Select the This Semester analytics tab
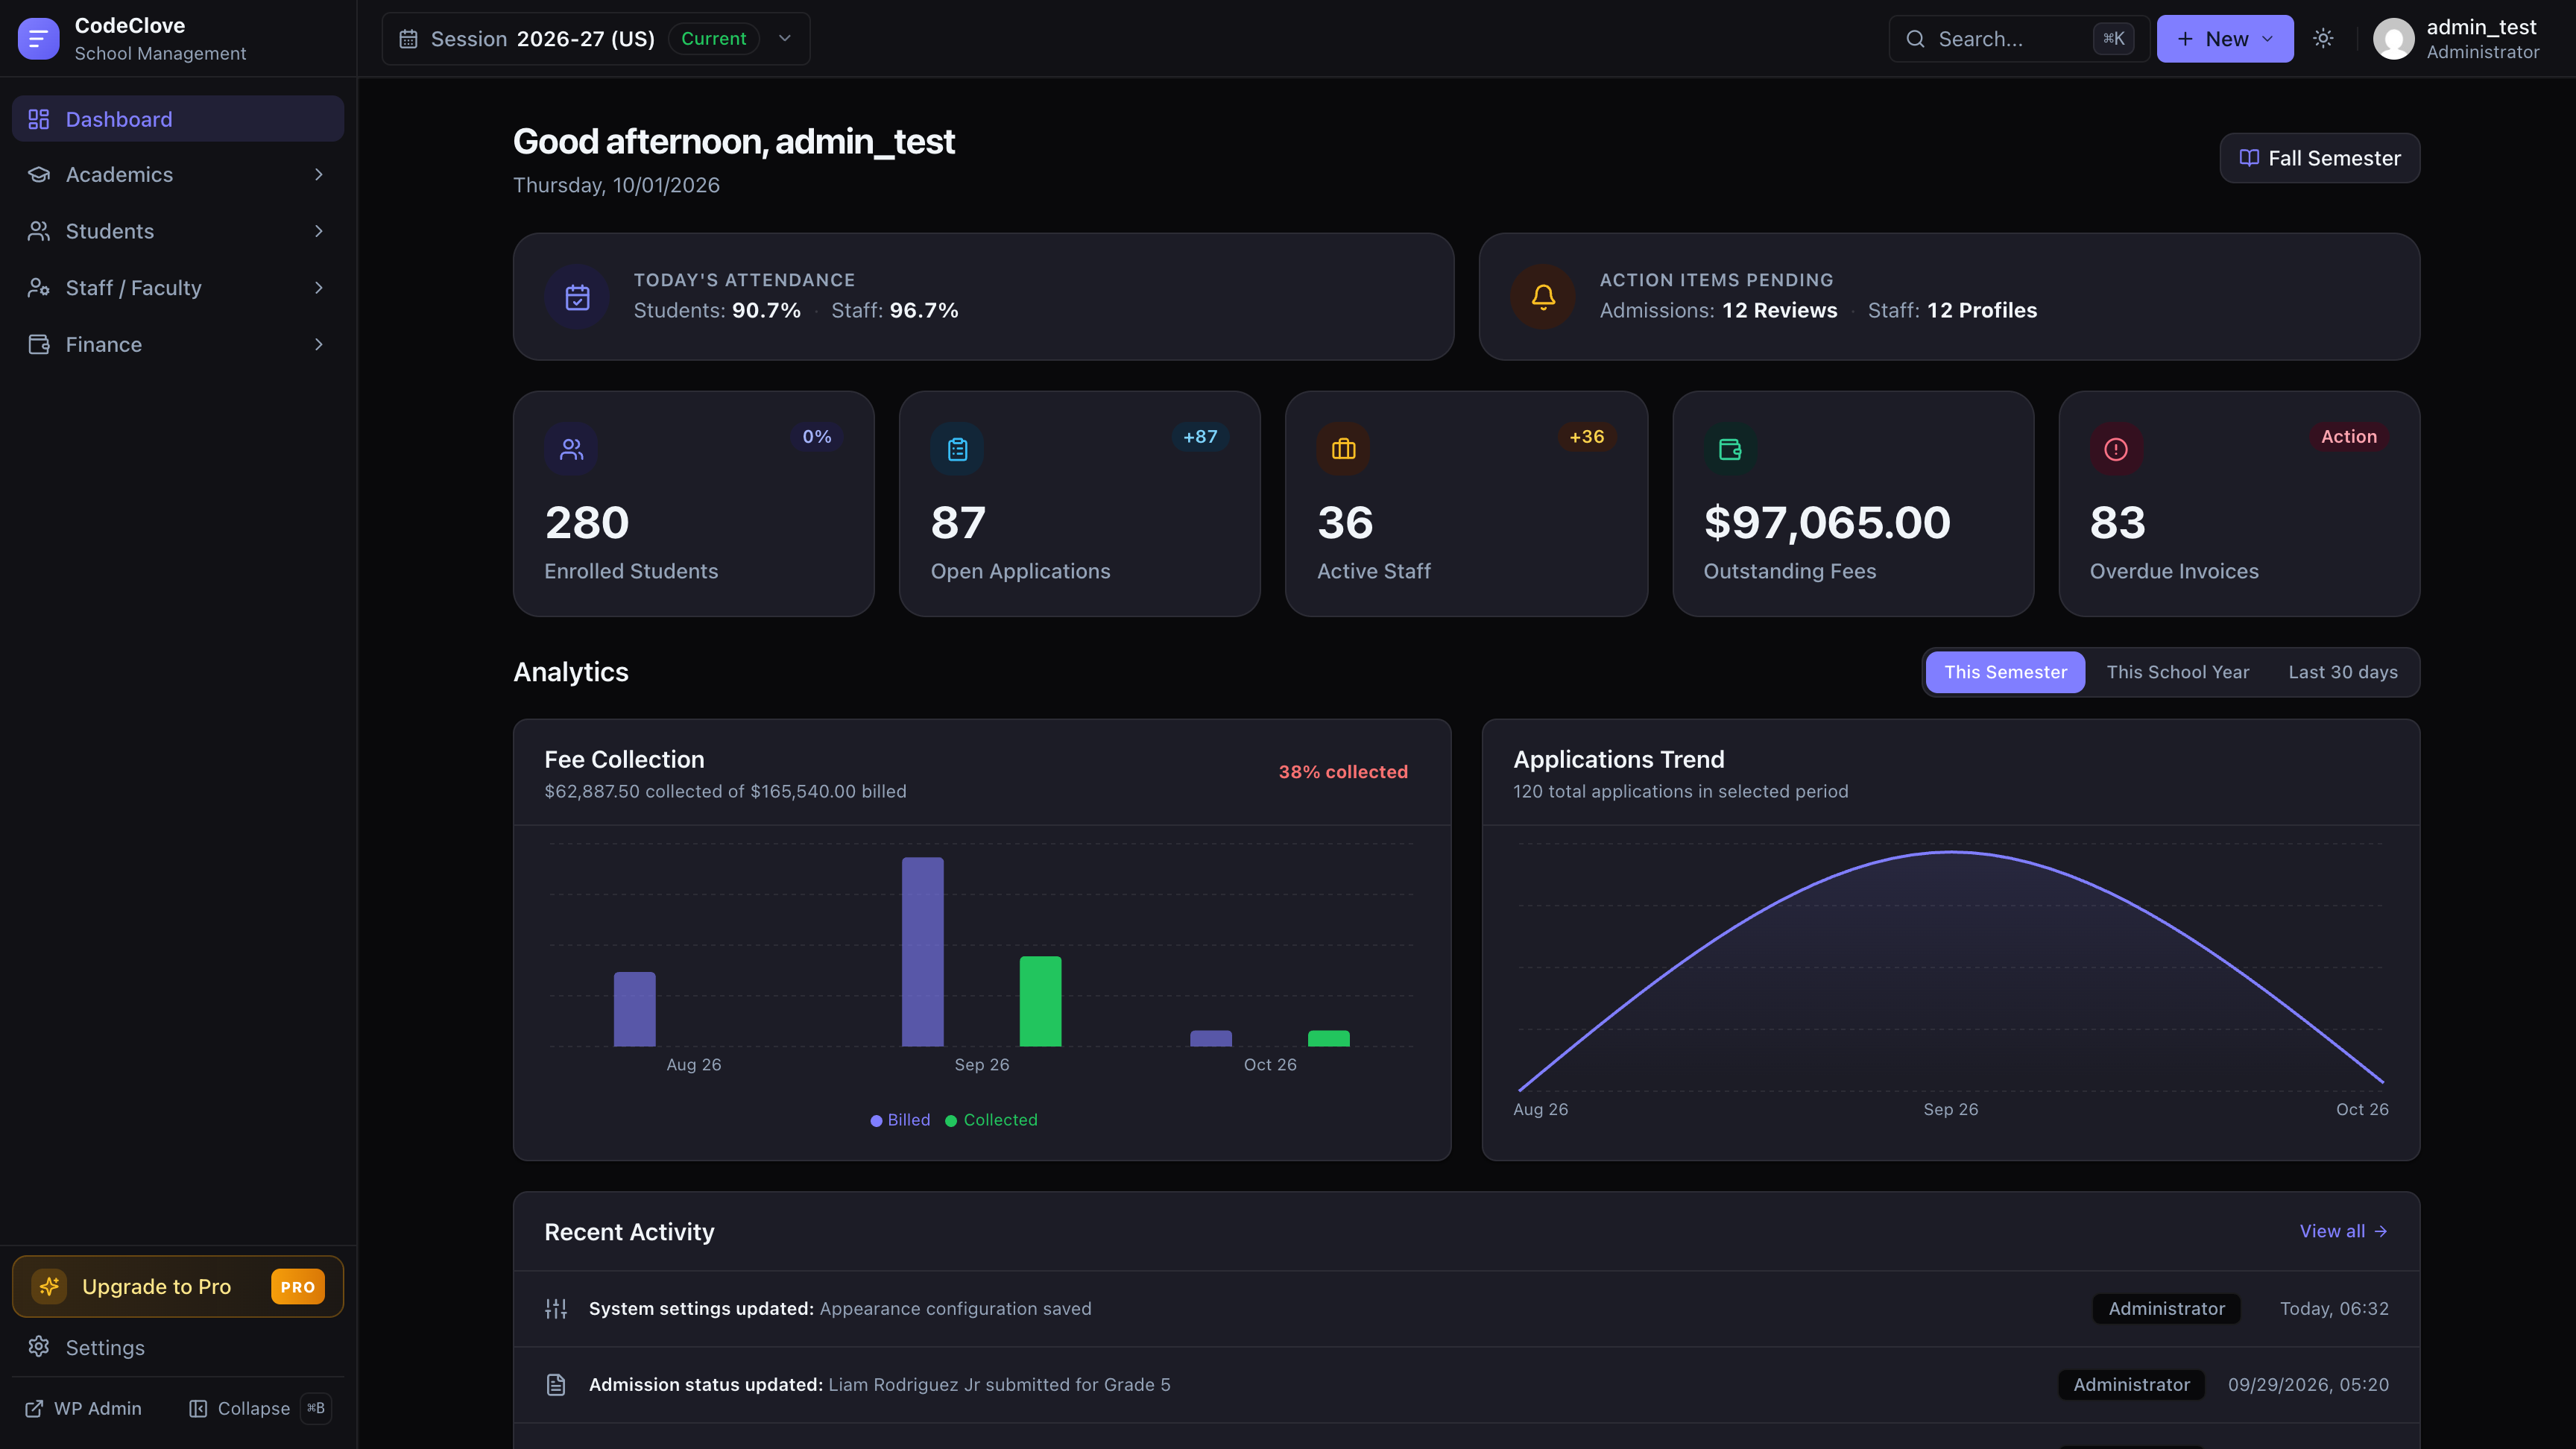 [2005, 672]
